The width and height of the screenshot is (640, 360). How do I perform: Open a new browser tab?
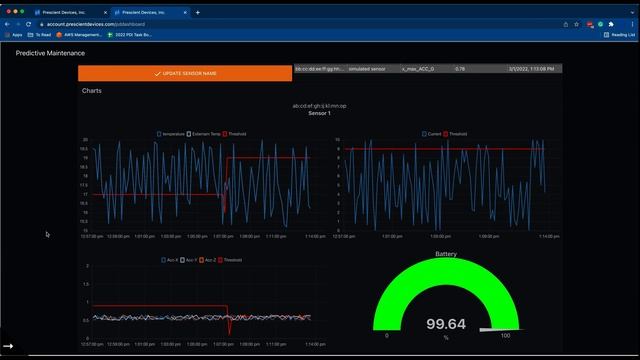pos(198,13)
